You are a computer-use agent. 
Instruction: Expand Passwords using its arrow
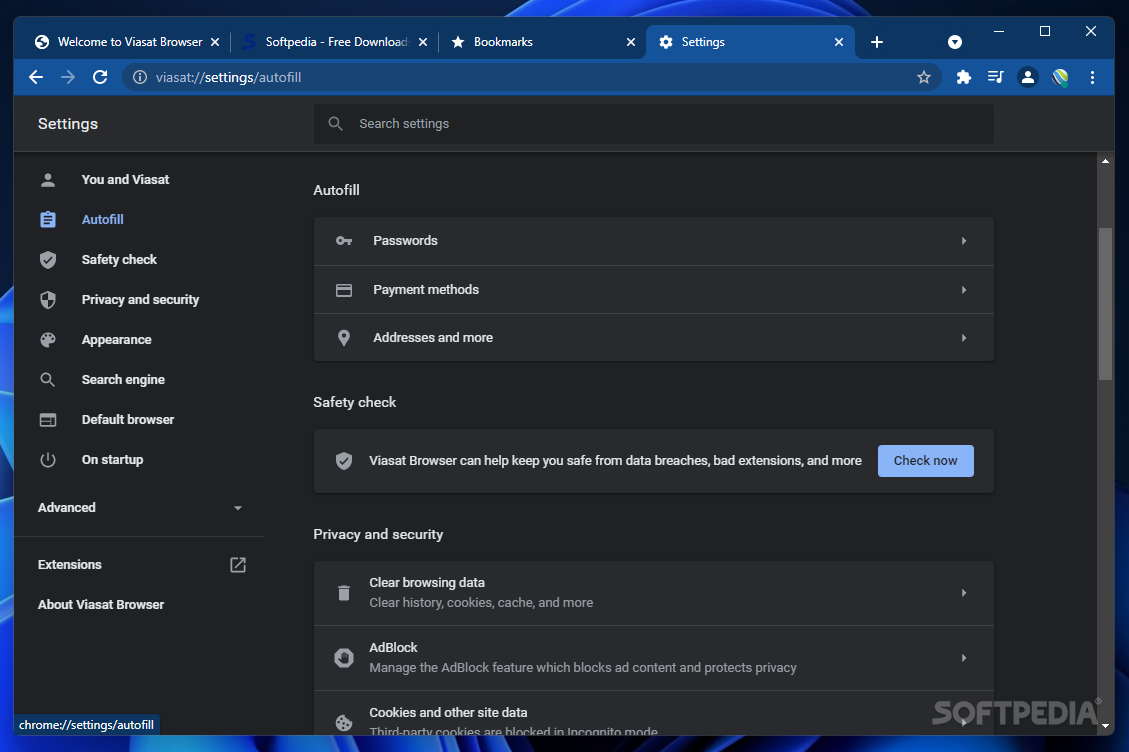(x=963, y=241)
